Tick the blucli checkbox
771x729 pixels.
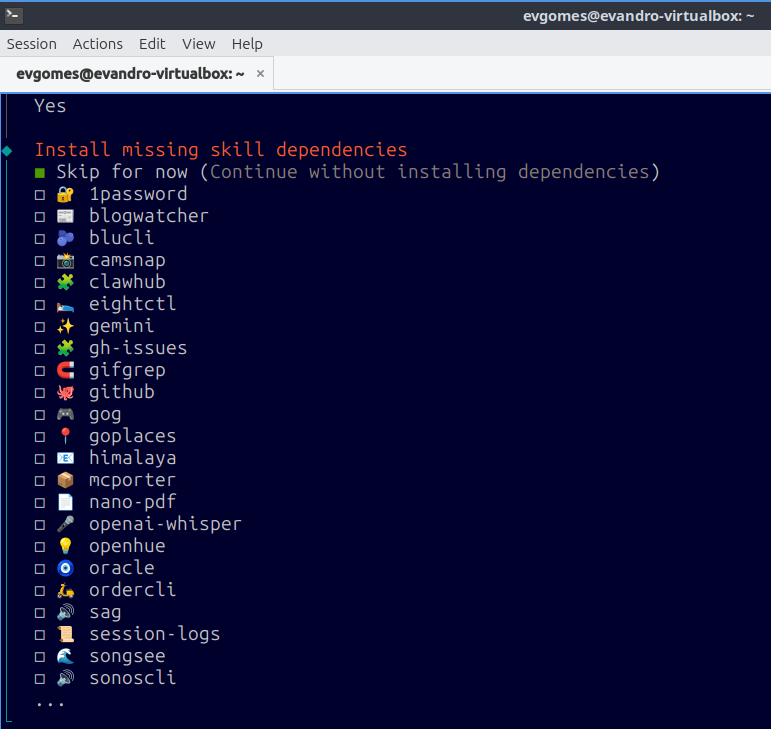pyautogui.click(x=40, y=239)
